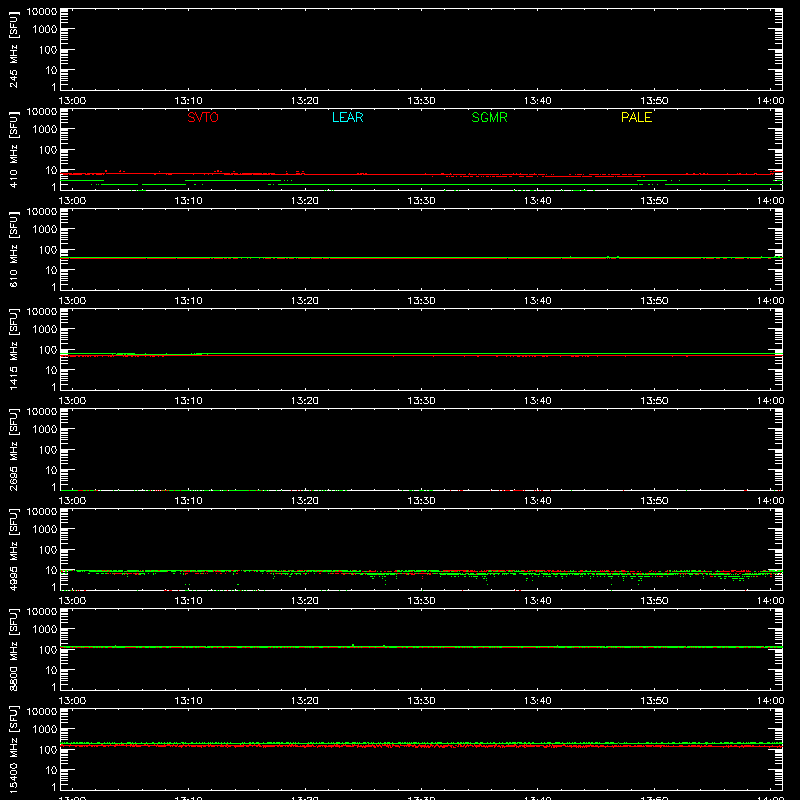The image size is (800, 800).
Task: Click the green SGMR station legend label
Action: 489,117
